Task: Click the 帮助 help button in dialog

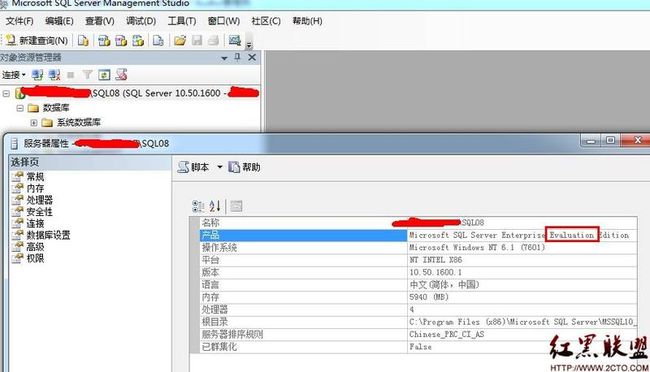Action: (x=245, y=167)
